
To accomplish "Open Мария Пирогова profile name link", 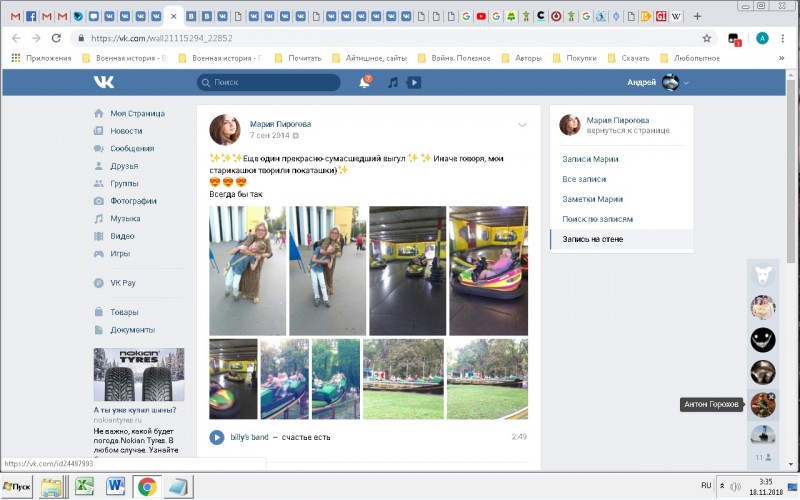I will [279, 123].
